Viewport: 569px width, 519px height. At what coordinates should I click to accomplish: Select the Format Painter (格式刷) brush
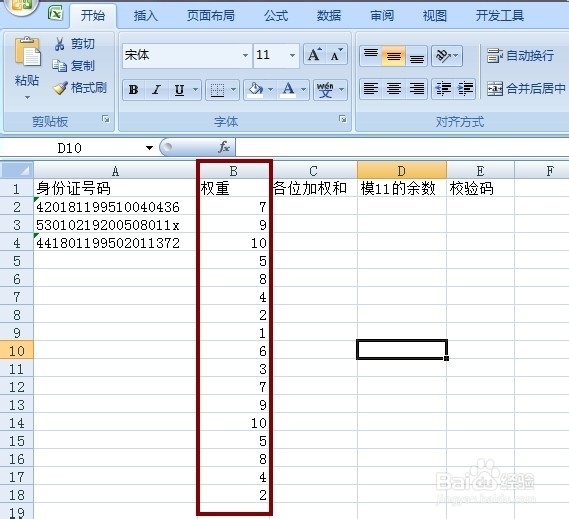(x=60, y=88)
